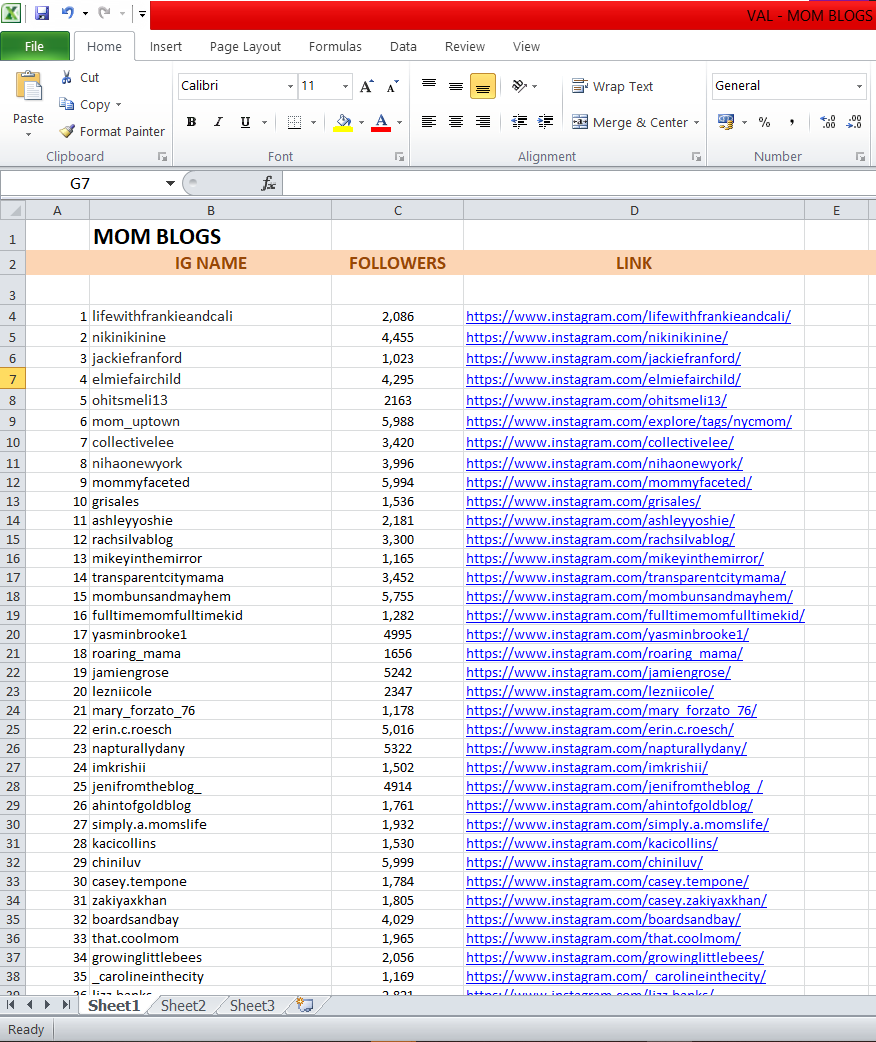Decrease font size with Shrink Font icon
Screen dimensions: 876x1042
pos(393,86)
